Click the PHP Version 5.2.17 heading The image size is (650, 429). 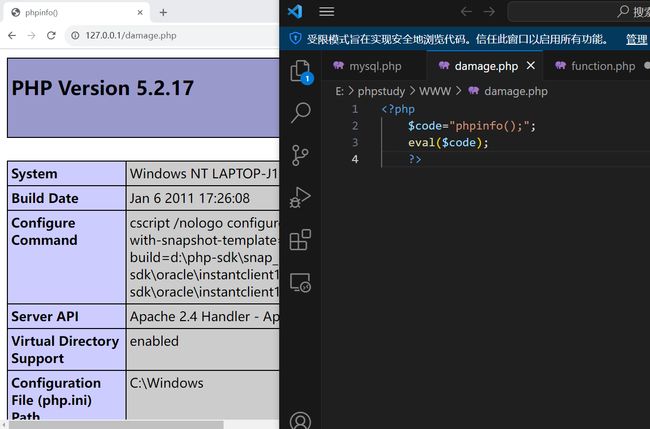coord(103,88)
